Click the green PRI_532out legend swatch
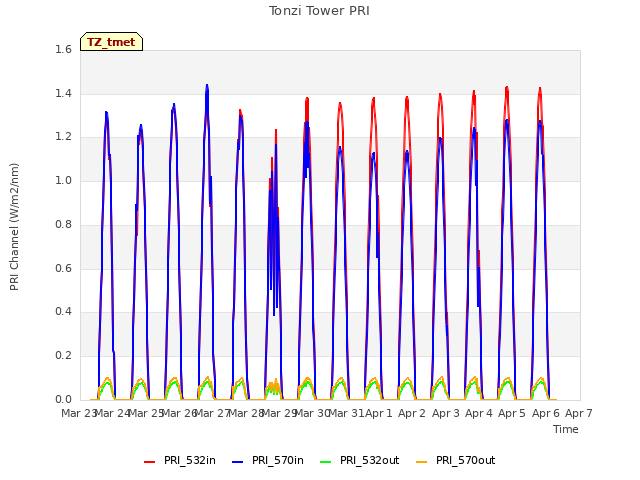The image size is (640, 480). [326, 462]
